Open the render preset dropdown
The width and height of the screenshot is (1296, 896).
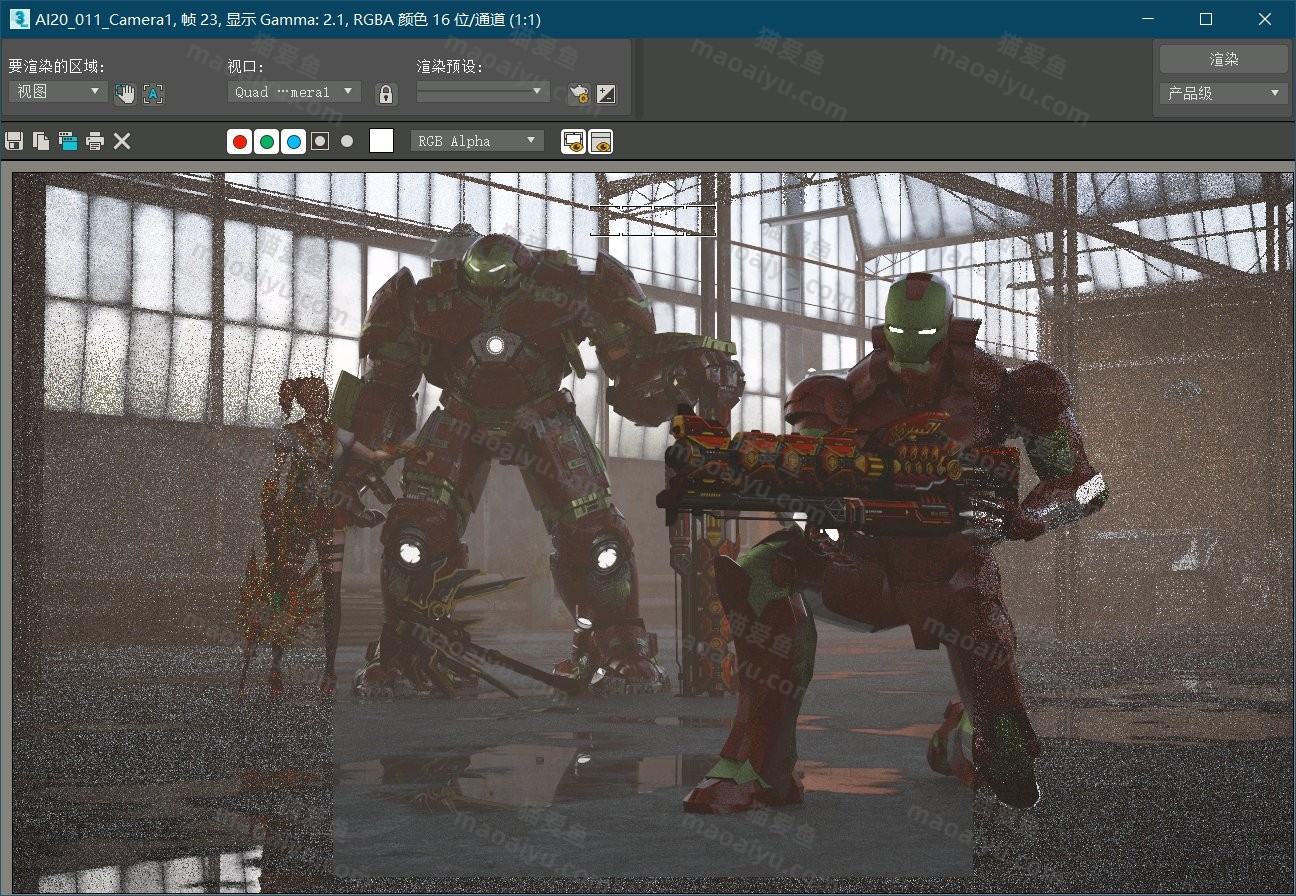[483, 91]
